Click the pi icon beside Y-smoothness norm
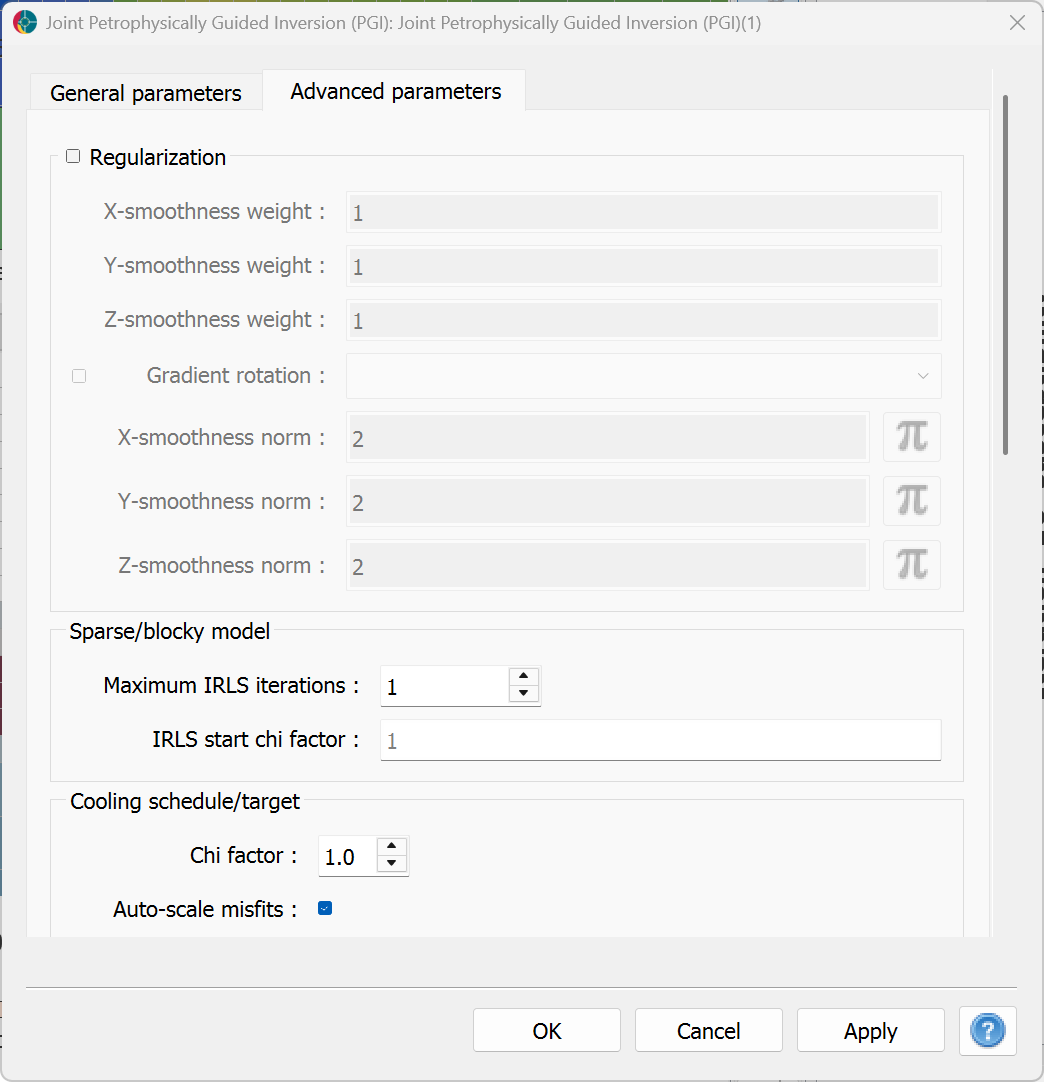This screenshot has height=1082, width=1044. 912,501
